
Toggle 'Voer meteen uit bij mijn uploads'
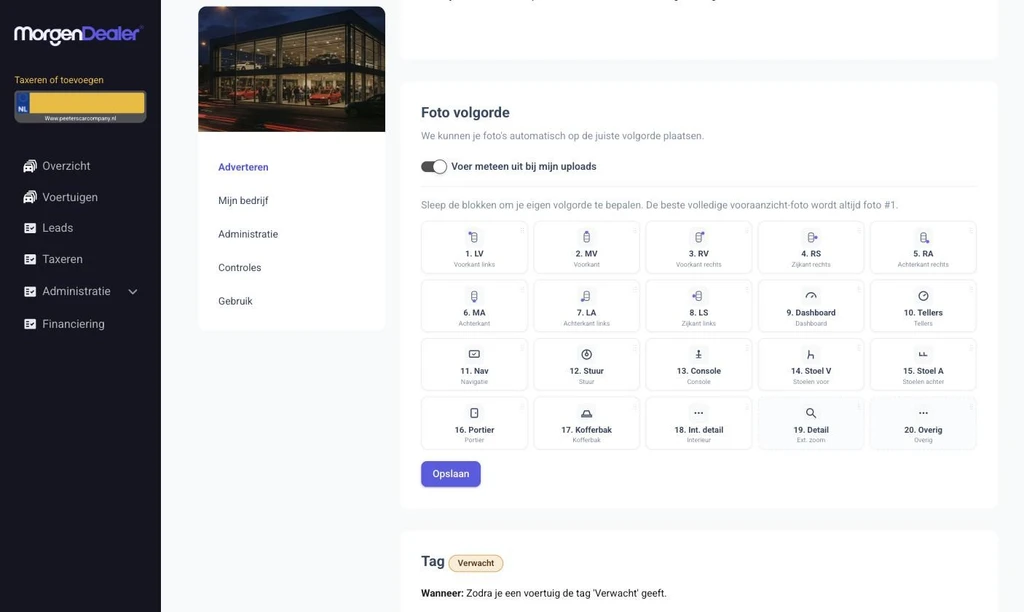pos(434,167)
